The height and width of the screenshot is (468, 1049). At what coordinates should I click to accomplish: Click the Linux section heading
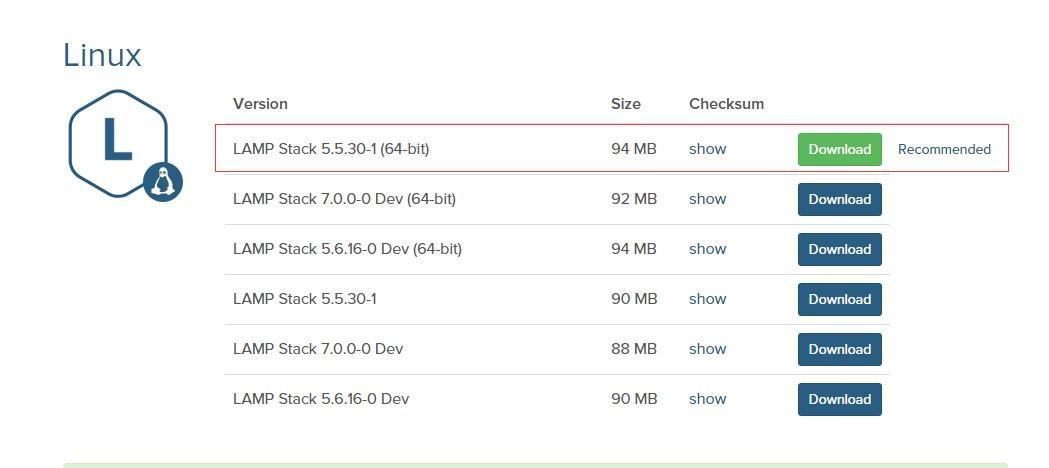pyautogui.click(x=102, y=55)
